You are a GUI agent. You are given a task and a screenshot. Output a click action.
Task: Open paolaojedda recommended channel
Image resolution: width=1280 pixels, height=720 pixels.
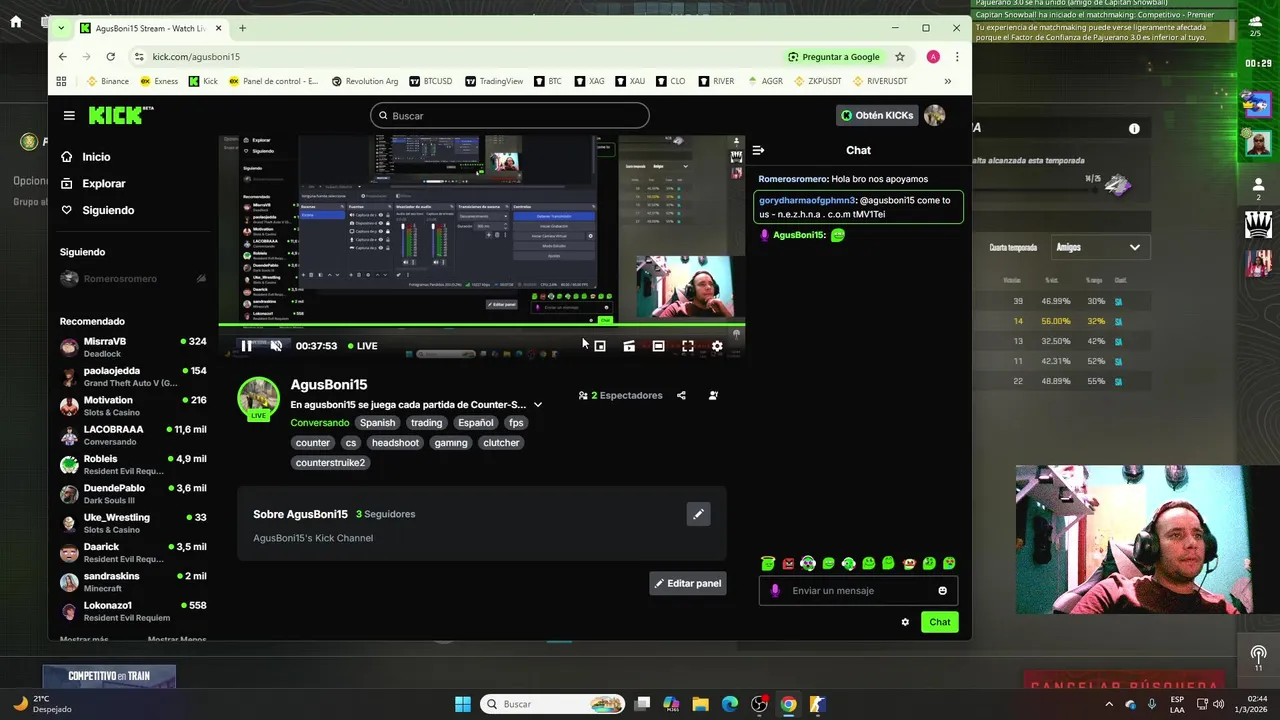133,376
